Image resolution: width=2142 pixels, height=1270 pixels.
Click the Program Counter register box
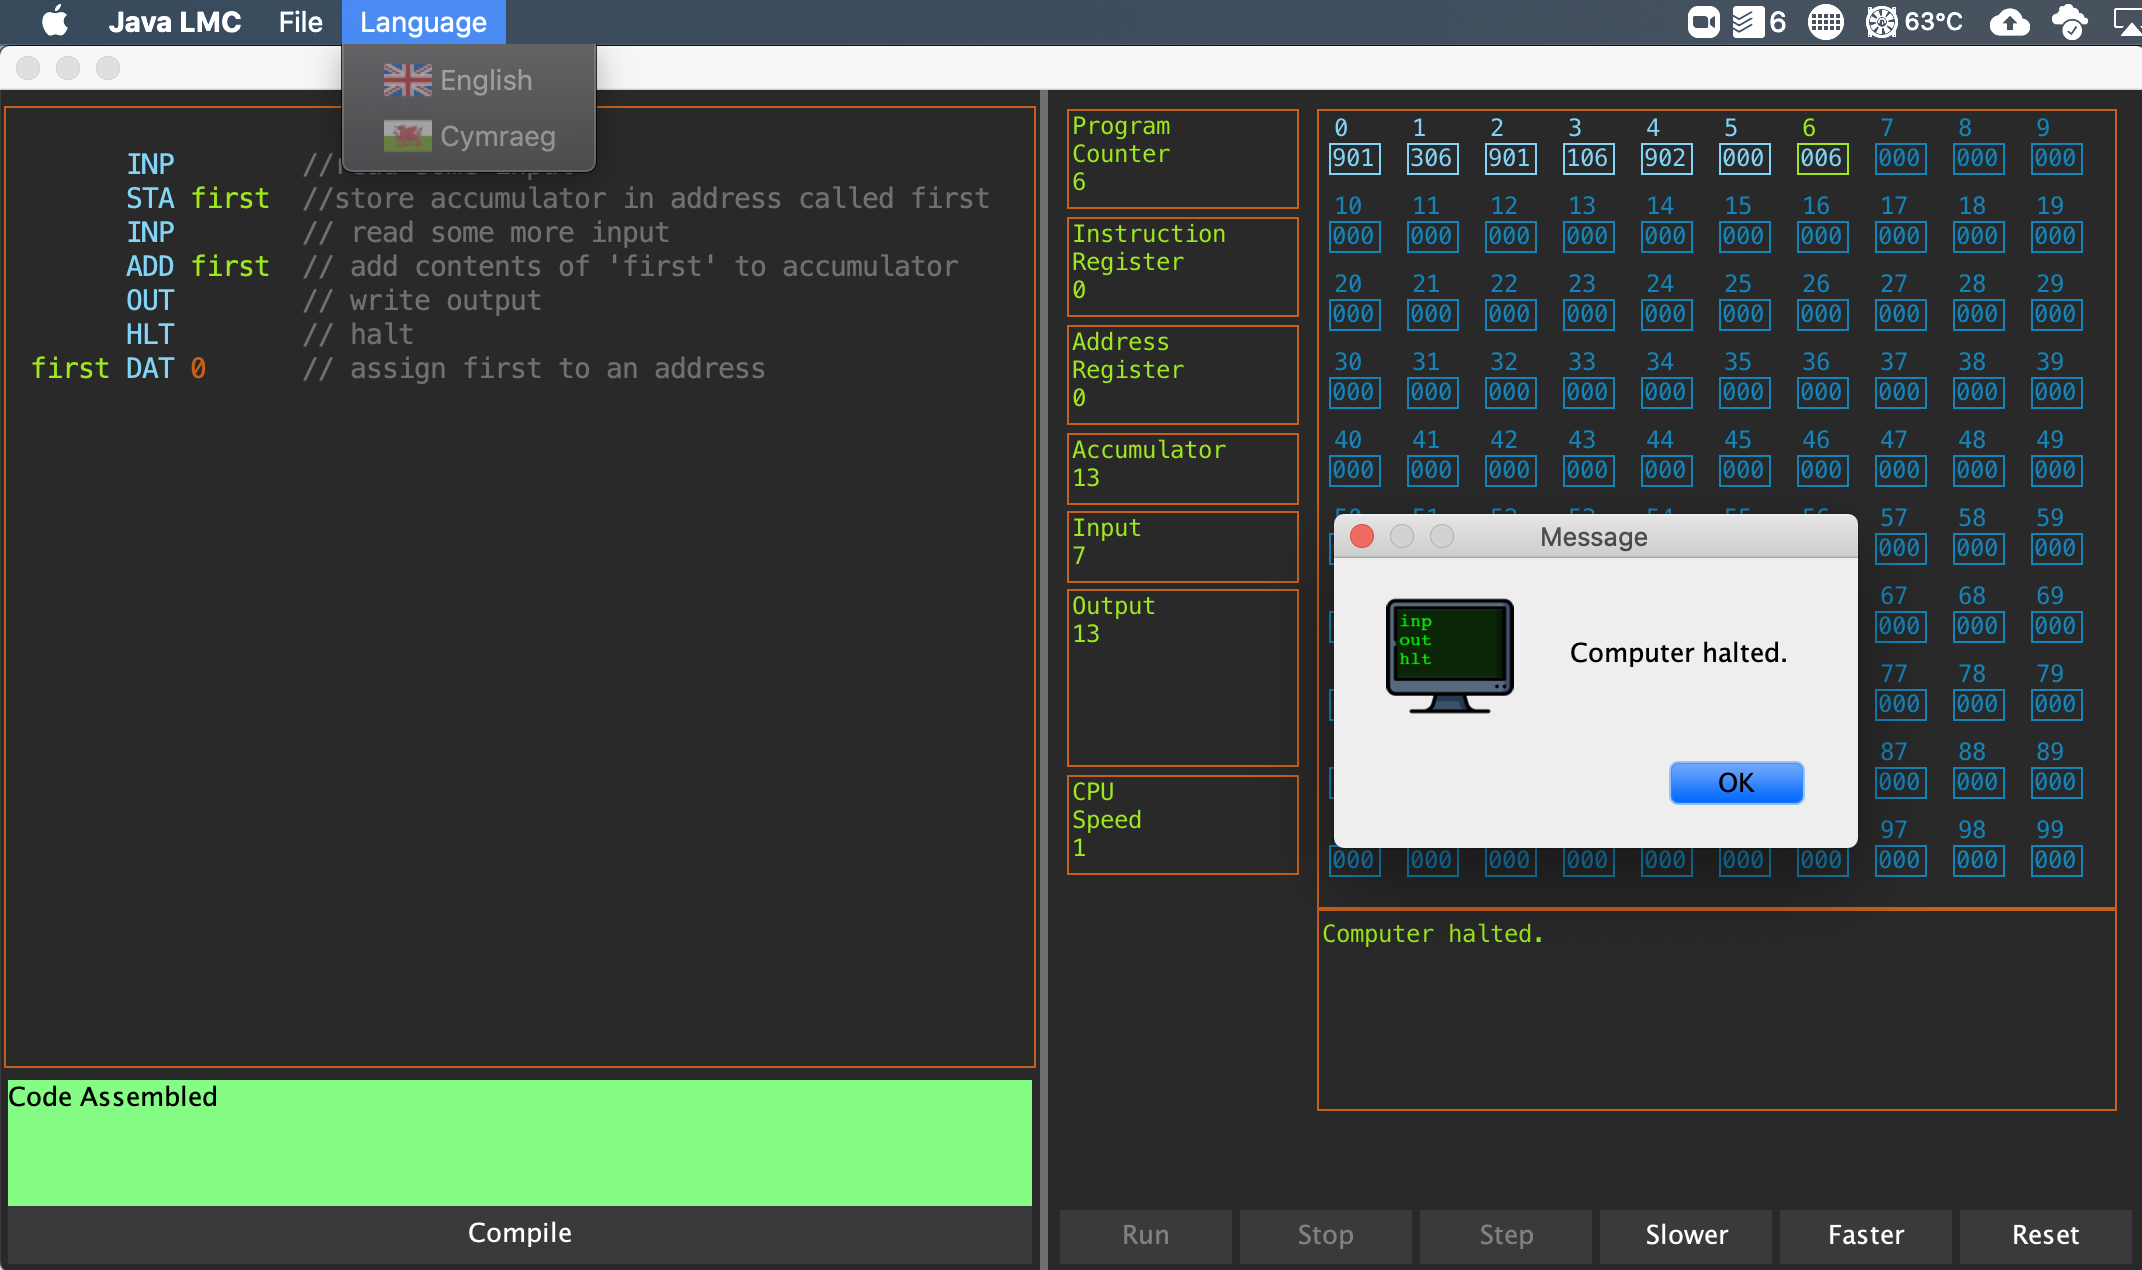point(1182,158)
